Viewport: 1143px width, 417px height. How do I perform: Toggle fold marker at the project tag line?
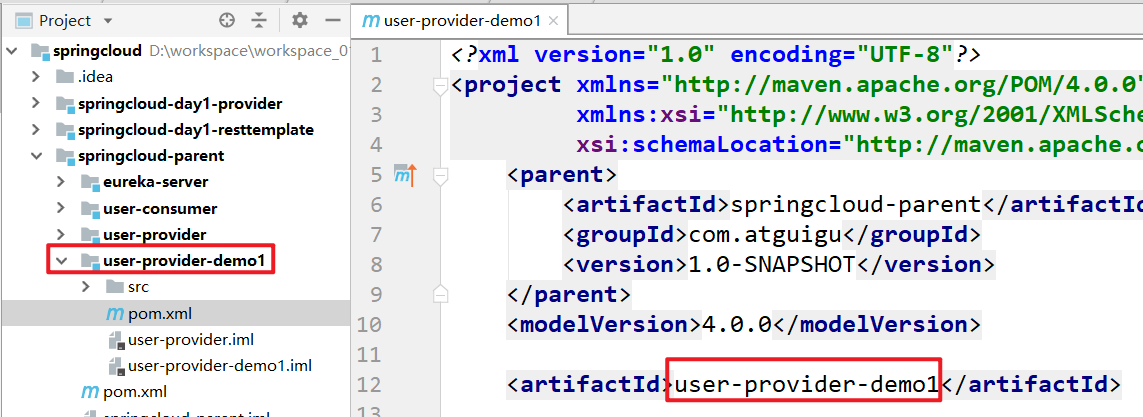438,88
